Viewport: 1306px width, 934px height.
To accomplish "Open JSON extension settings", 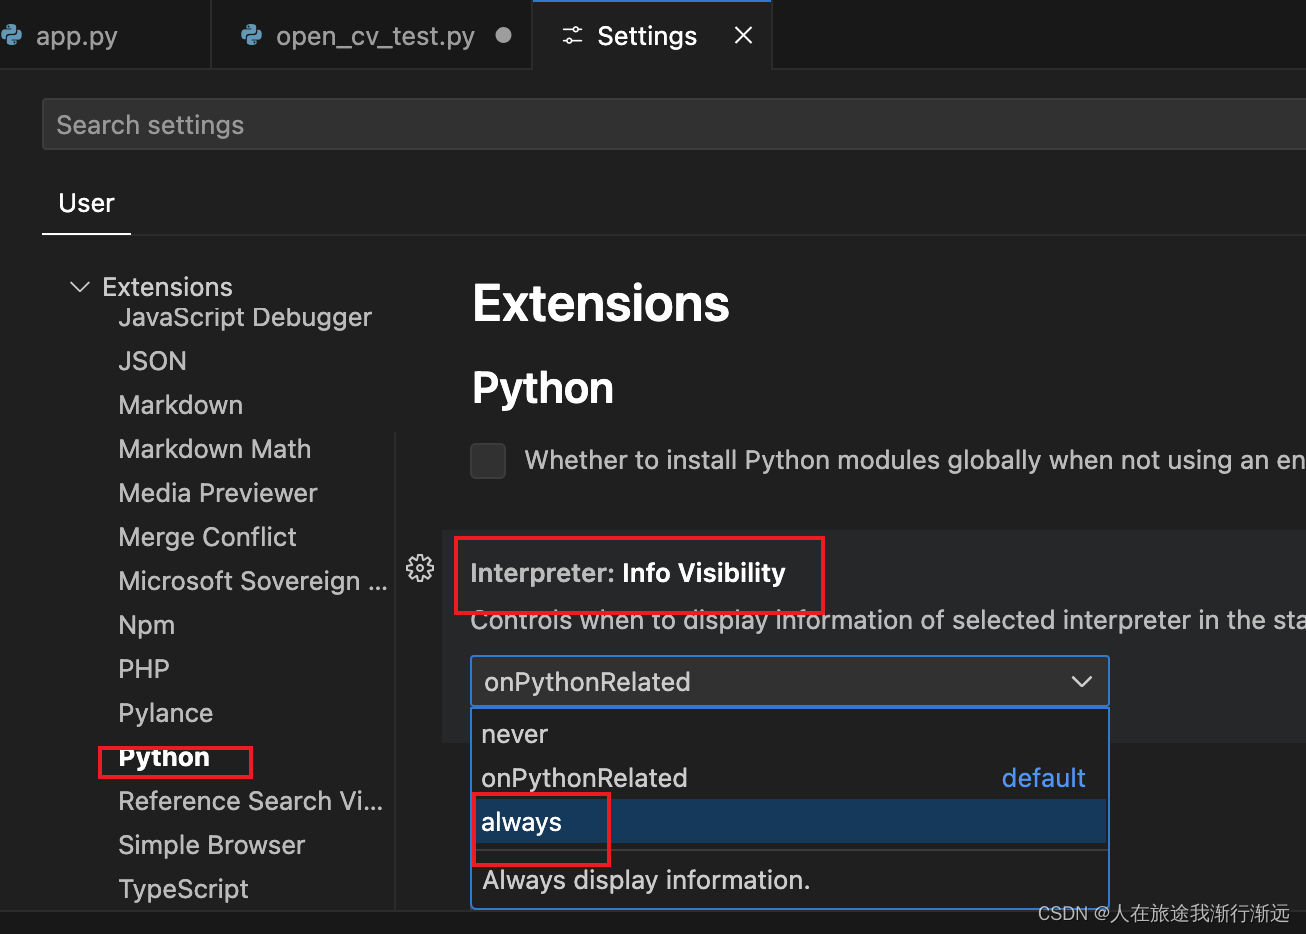I will pyautogui.click(x=152, y=361).
